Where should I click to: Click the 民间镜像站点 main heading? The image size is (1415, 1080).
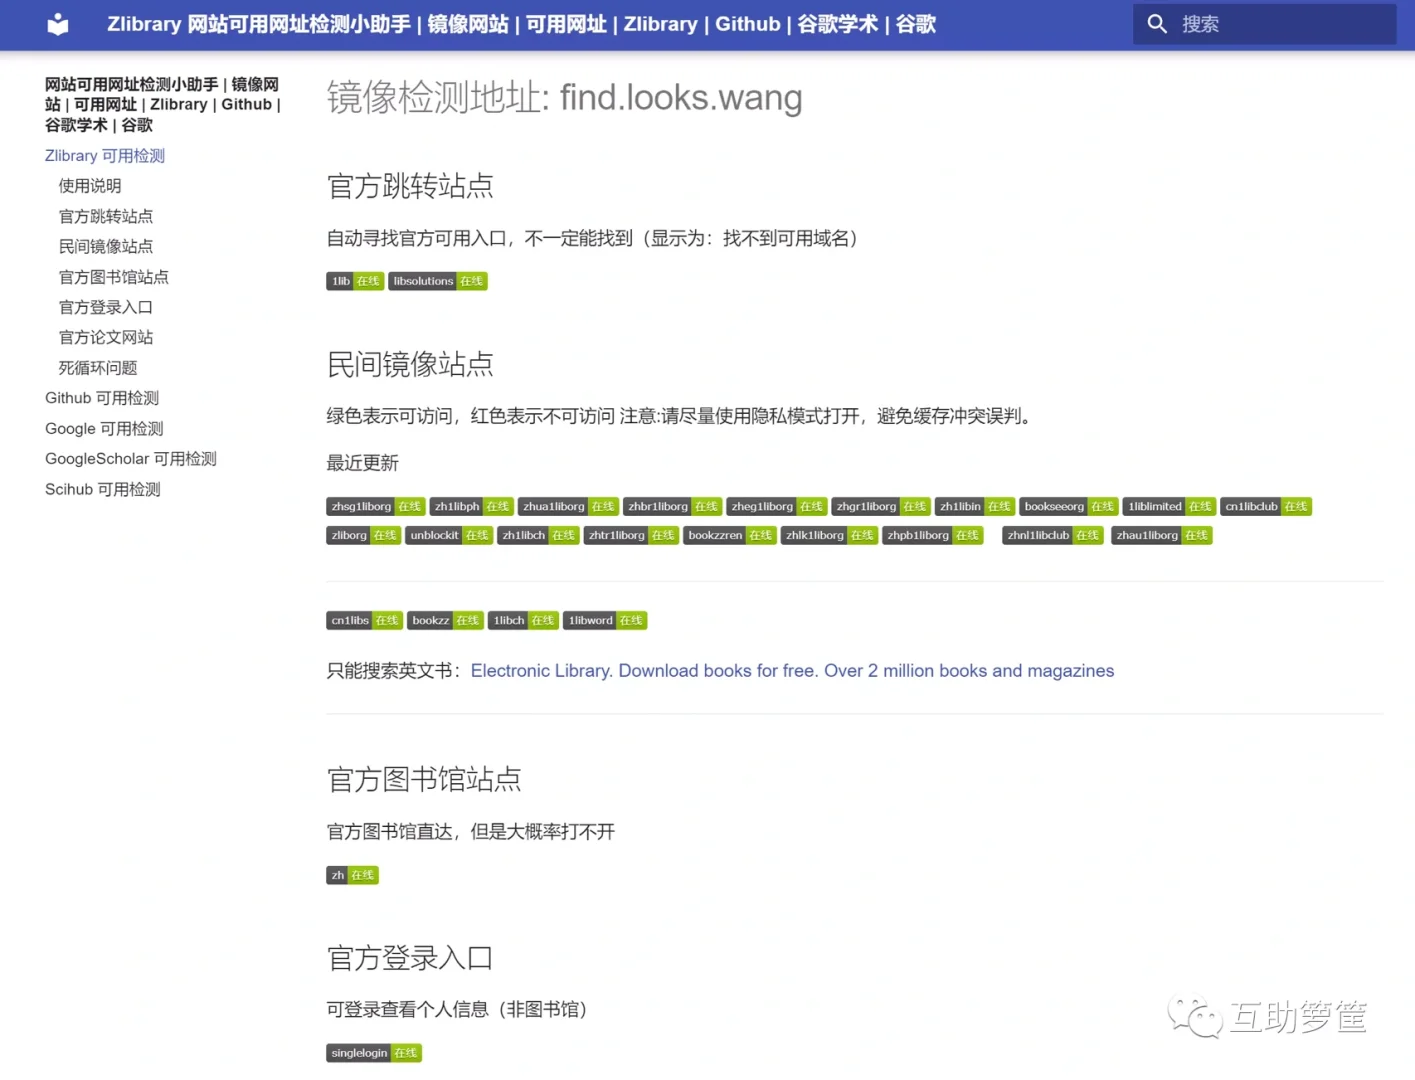pyautogui.click(x=410, y=364)
